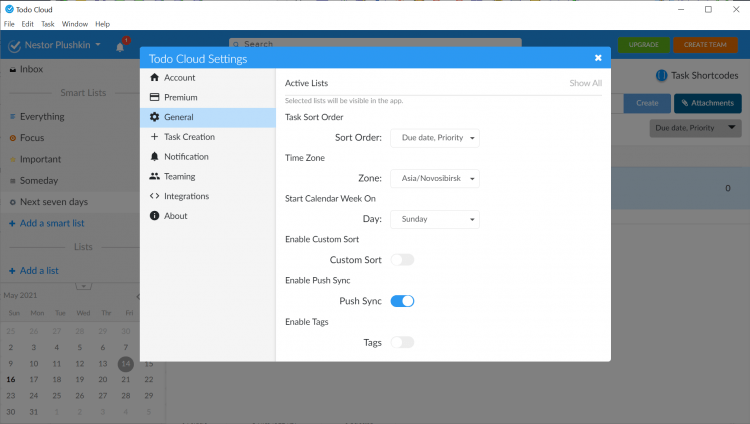Viewport: 750px width, 424px height.
Task: Click the Account home icon
Action: (x=154, y=78)
